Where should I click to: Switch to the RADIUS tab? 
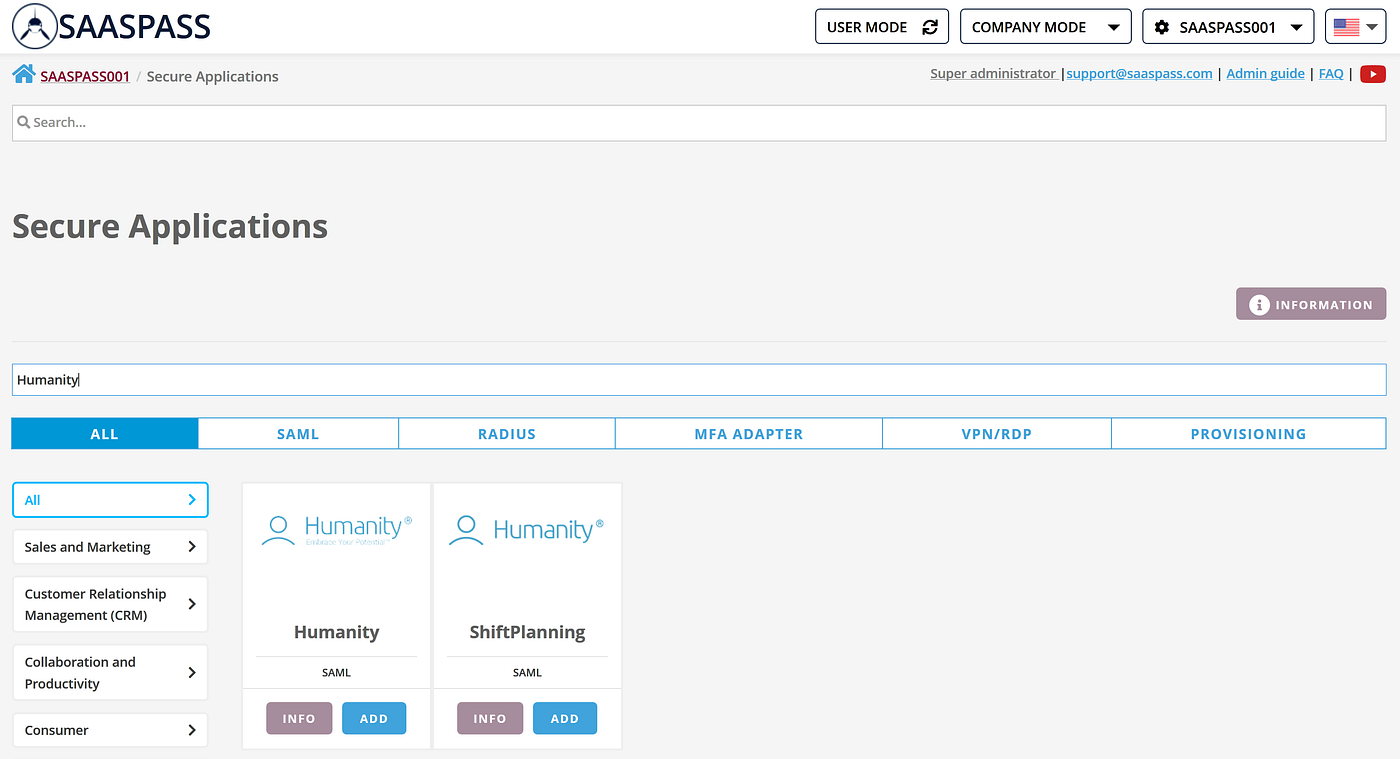(x=507, y=434)
